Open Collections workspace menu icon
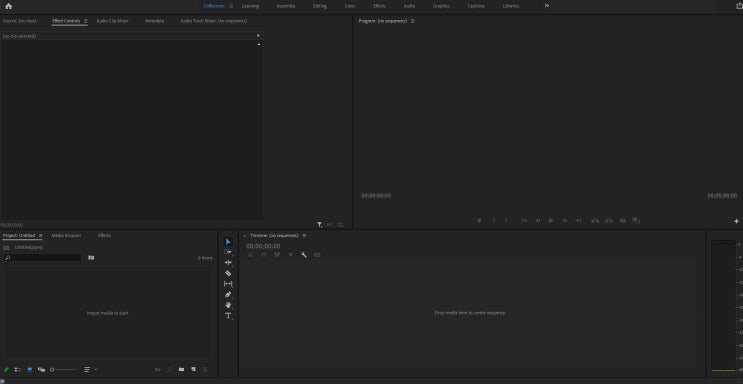Viewport: 743px width, 384px height. tap(231, 6)
